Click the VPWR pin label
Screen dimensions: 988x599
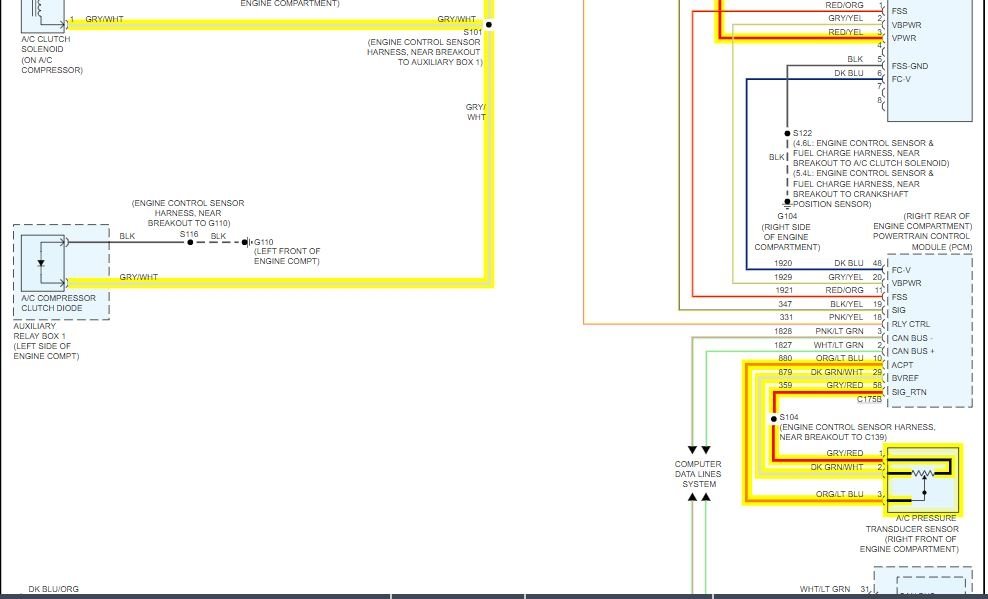(904, 38)
